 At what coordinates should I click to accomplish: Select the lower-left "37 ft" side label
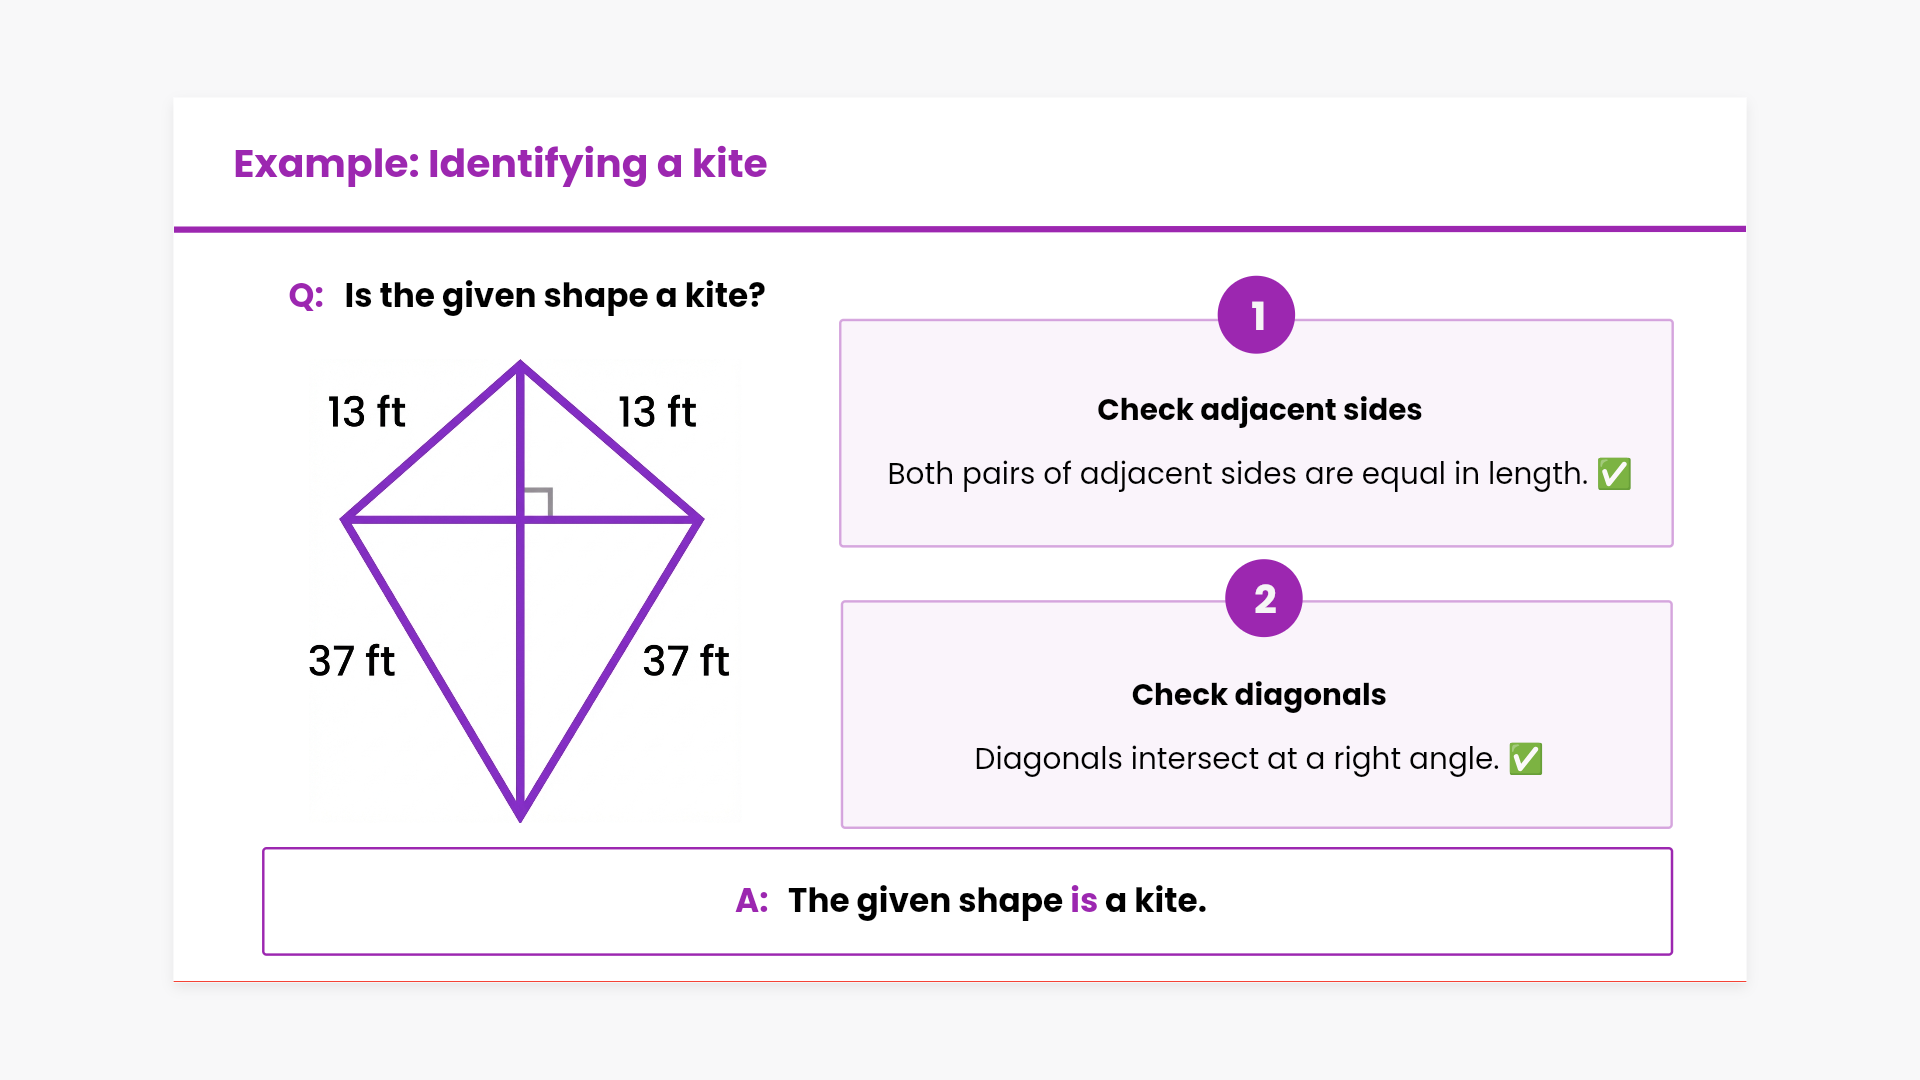(x=351, y=661)
